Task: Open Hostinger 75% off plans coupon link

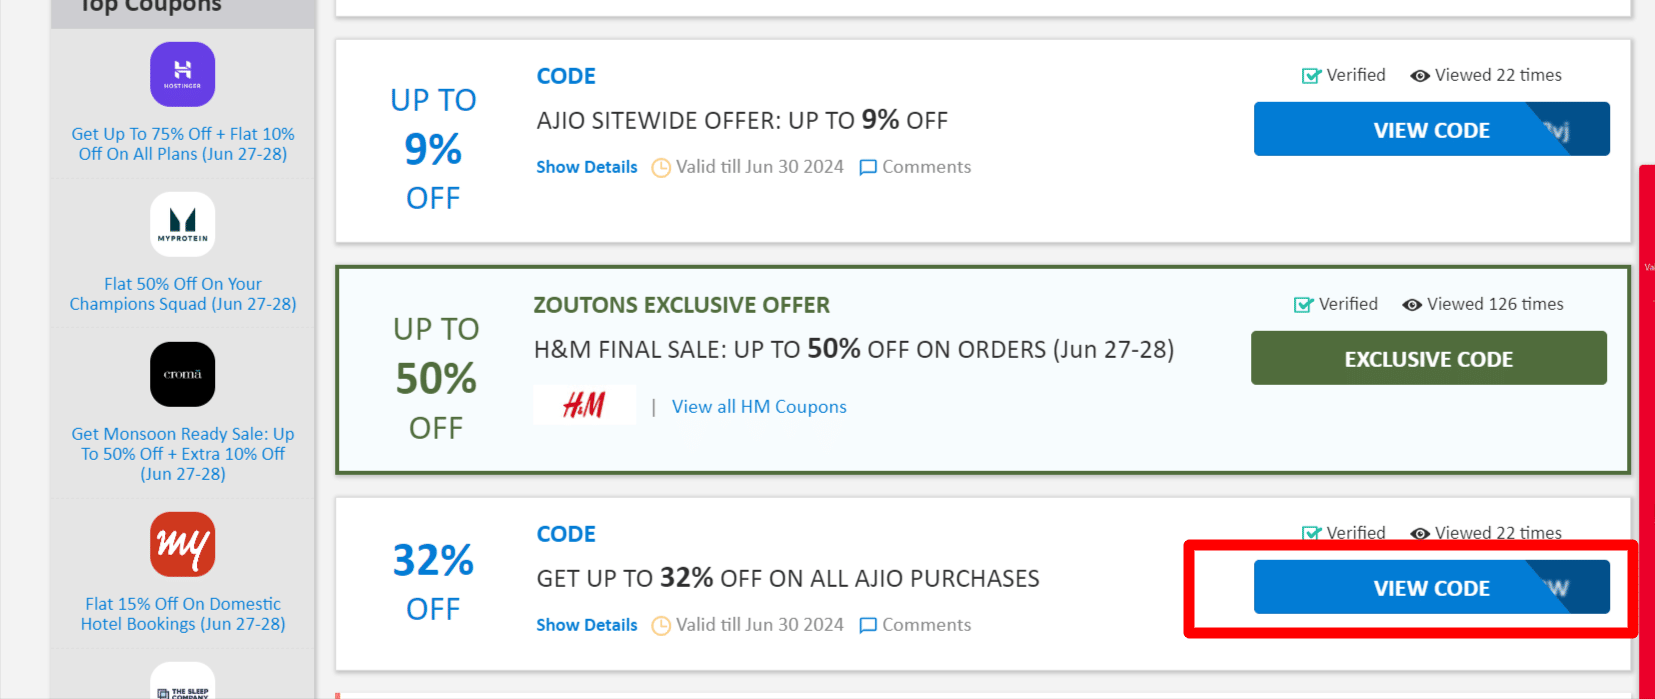Action: 182,144
